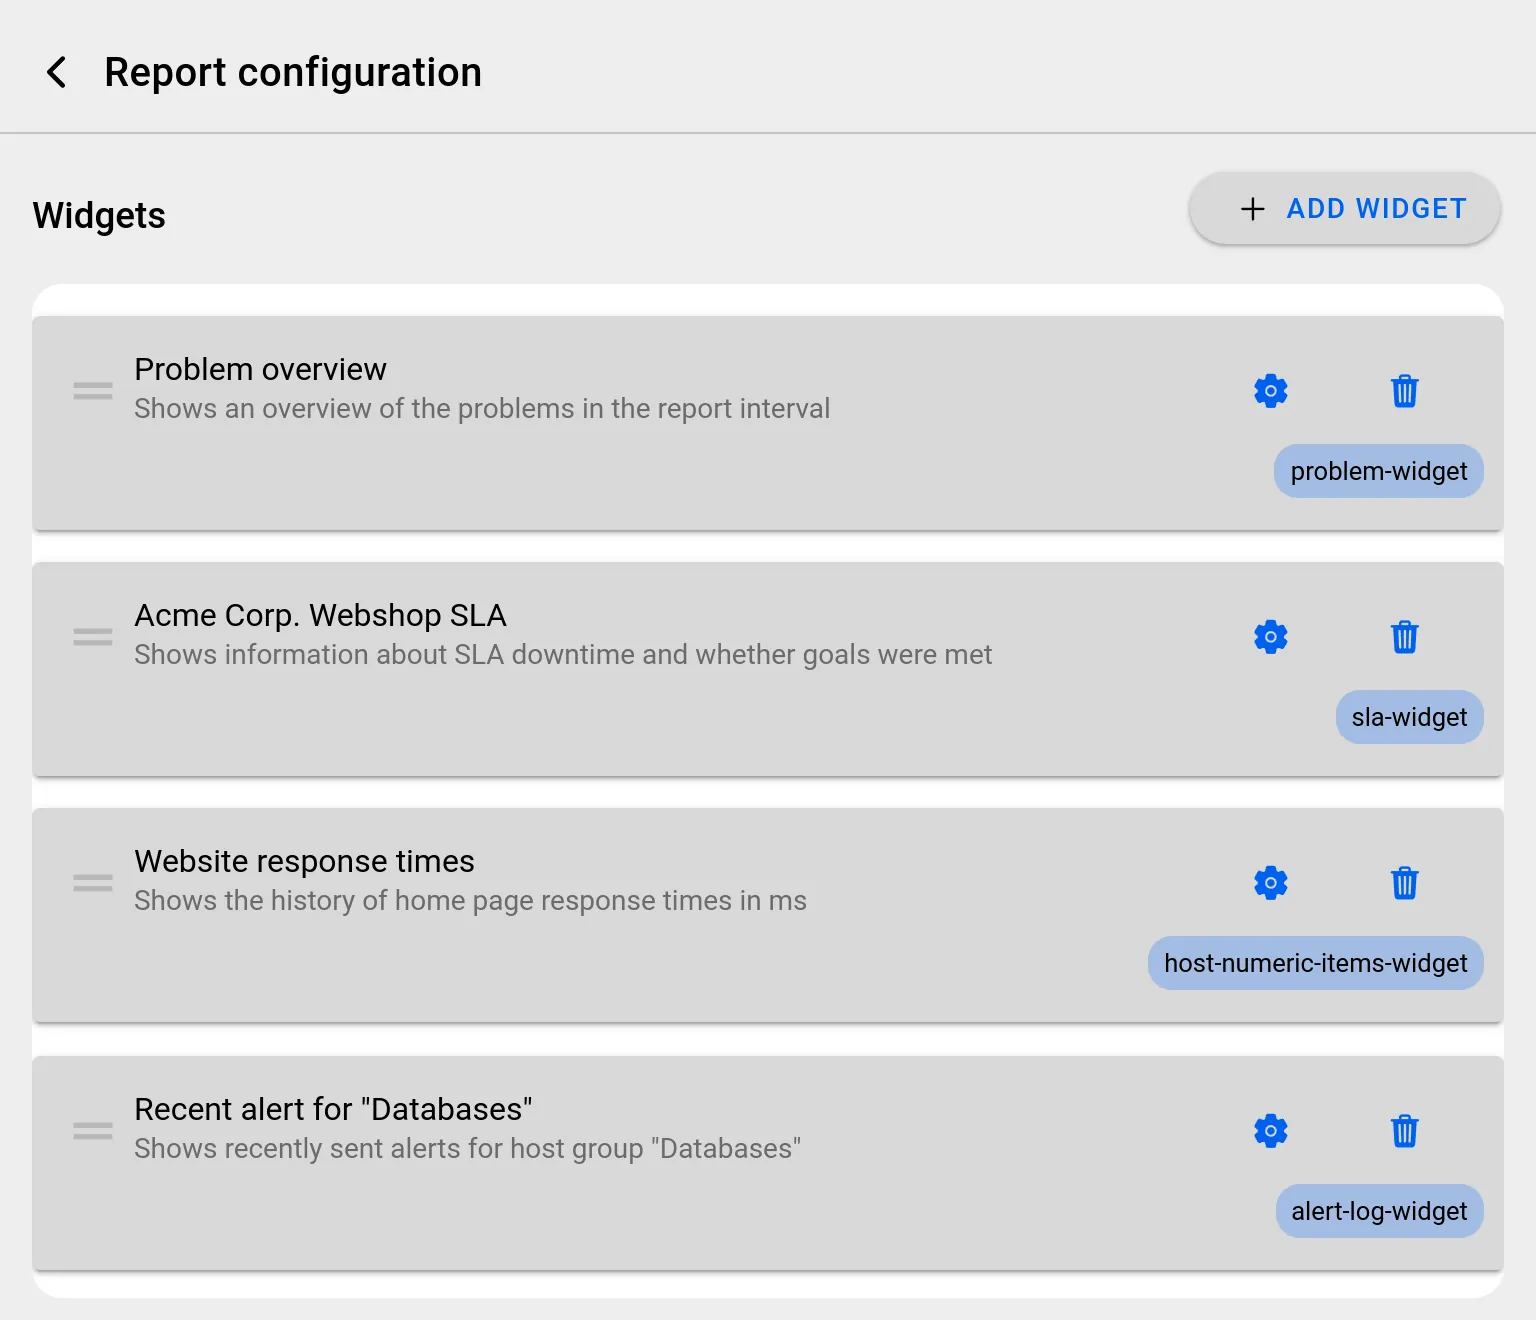This screenshot has width=1536, height=1320.
Task: Delete the Acme Corp. Webshop SLA widget
Action: point(1405,637)
